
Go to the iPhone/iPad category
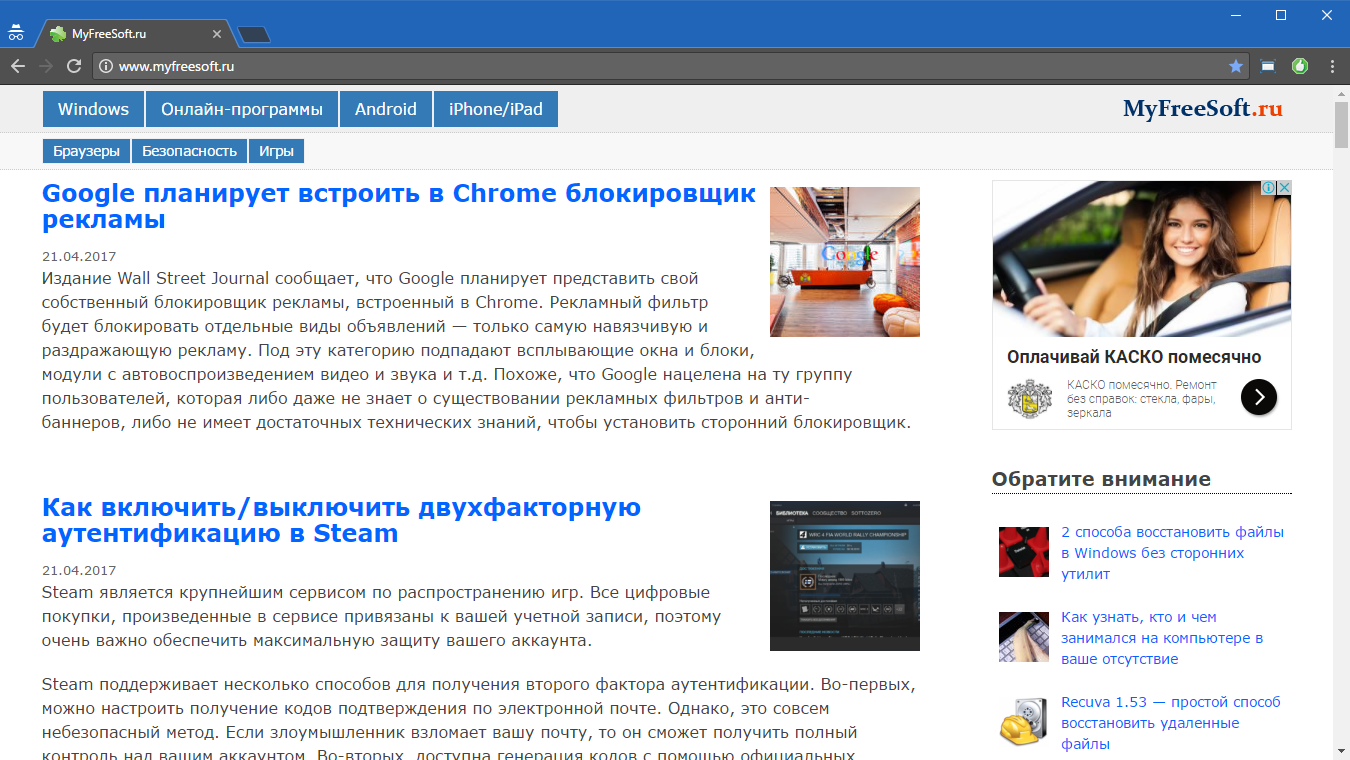(x=495, y=109)
